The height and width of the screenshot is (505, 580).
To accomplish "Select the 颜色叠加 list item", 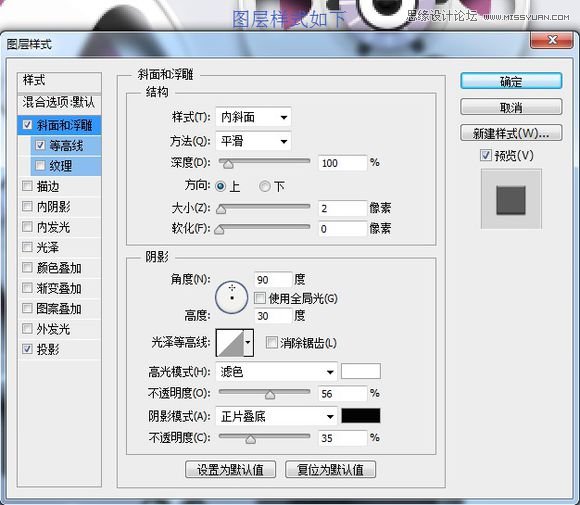I will pos(59,267).
